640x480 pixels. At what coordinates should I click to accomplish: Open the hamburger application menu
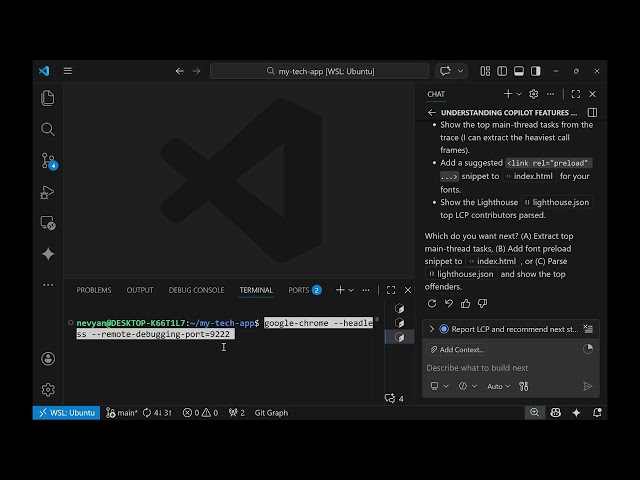(x=68, y=71)
